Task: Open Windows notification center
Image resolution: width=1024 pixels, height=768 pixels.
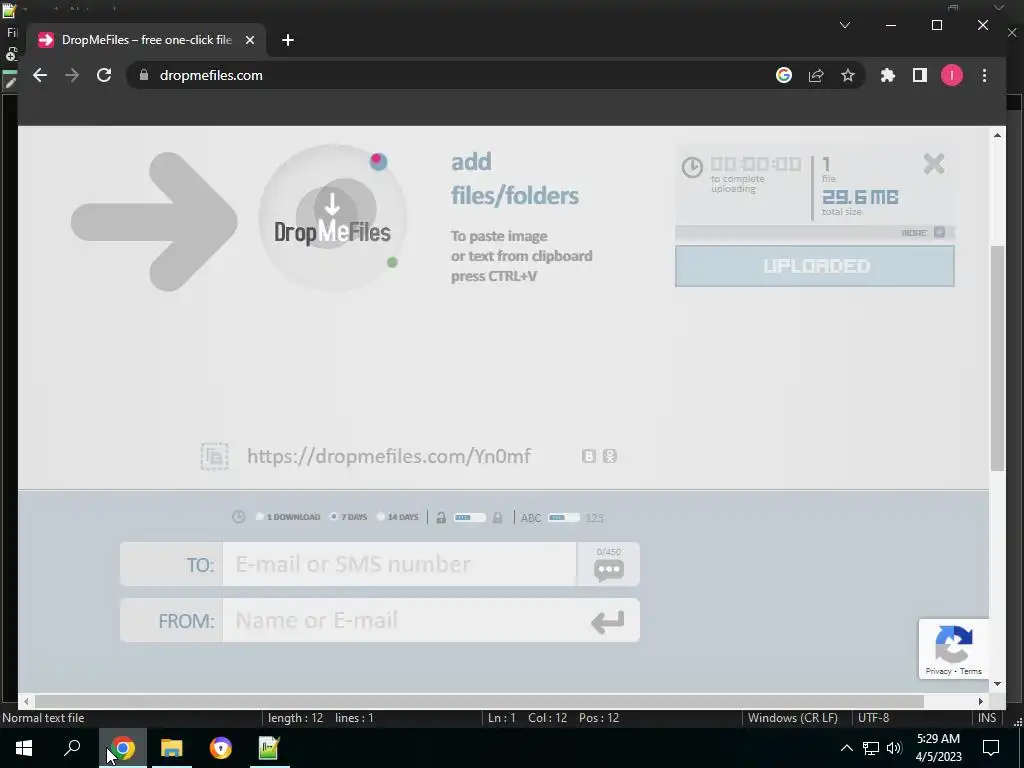Action: point(991,748)
